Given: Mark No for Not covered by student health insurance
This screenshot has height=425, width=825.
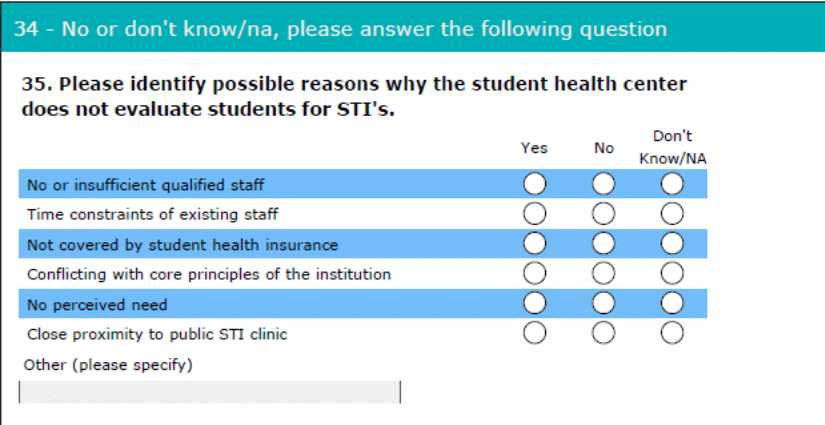Looking at the screenshot, I should 603,244.
